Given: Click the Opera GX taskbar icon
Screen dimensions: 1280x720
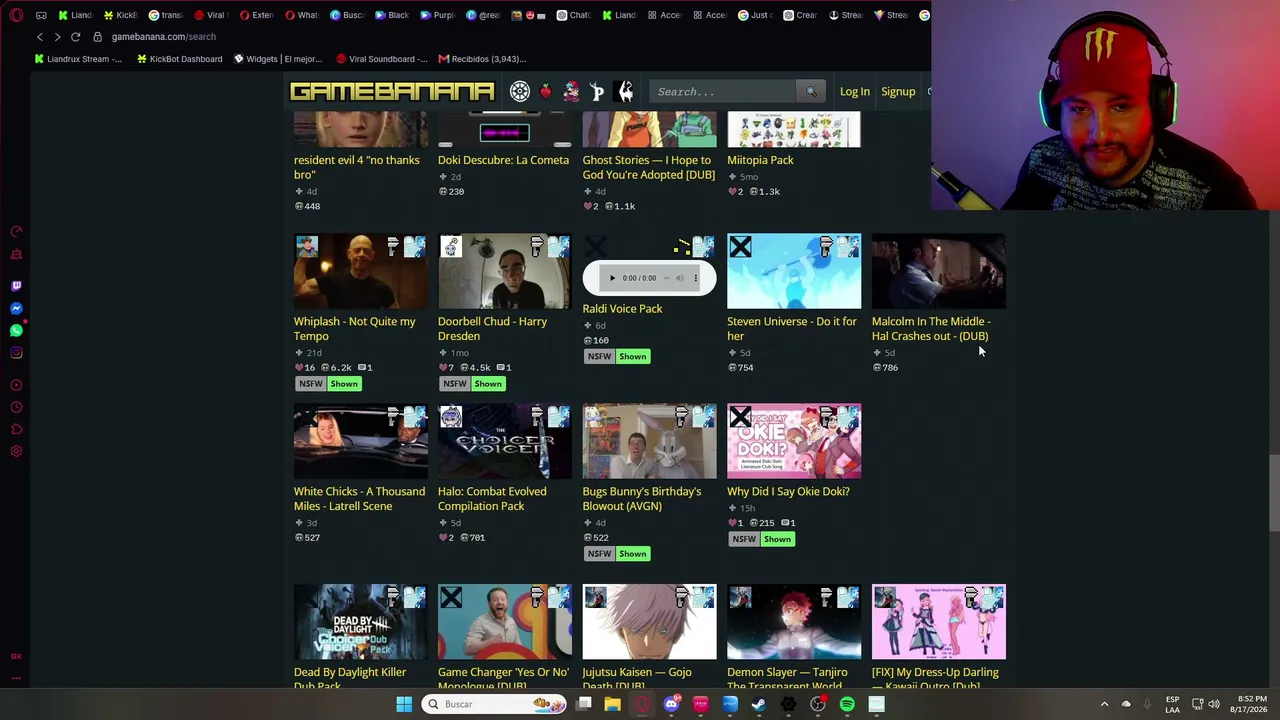Looking at the screenshot, I should (642, 704).
